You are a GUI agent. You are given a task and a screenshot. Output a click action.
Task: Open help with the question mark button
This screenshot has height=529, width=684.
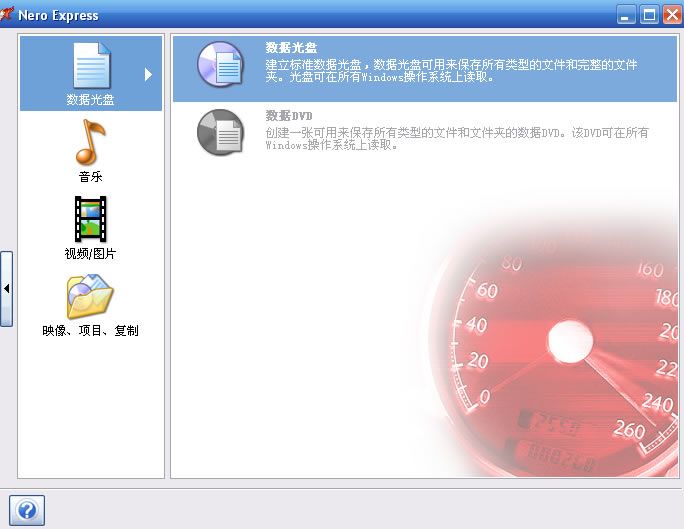coord(27,510)
